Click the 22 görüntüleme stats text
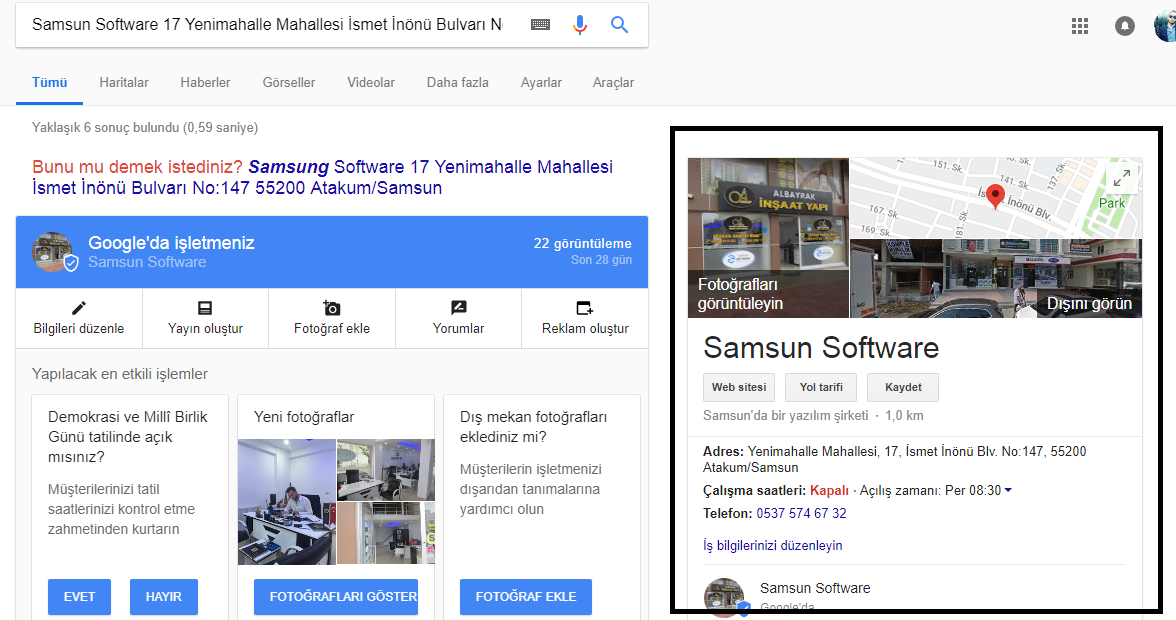The width and height of the screenshot is (1176, 620). (583, 244)
